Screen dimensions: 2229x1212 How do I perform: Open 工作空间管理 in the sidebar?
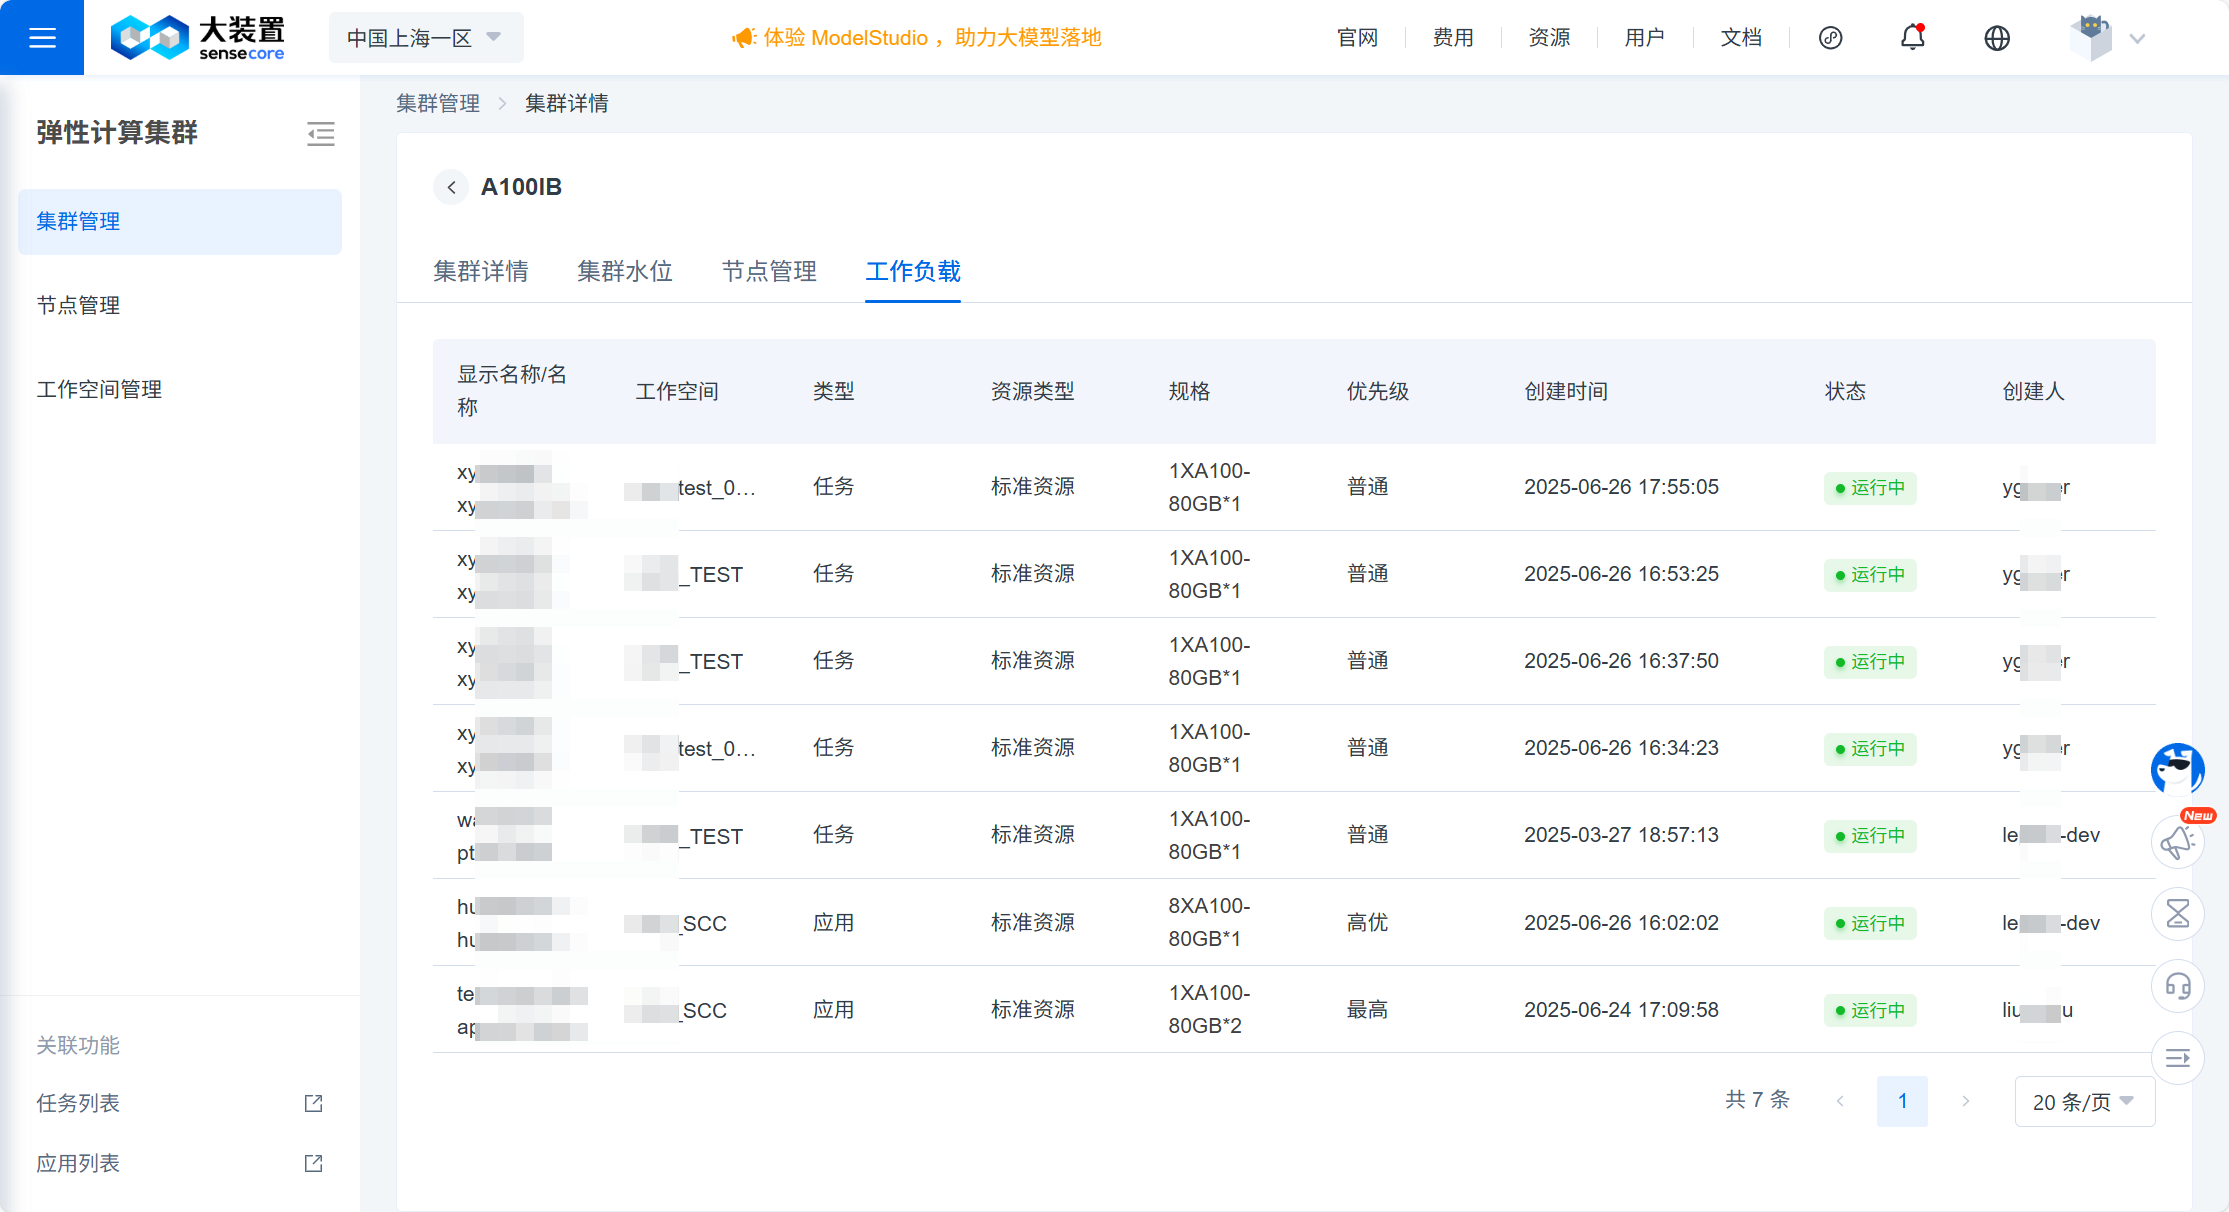[99, 389]
